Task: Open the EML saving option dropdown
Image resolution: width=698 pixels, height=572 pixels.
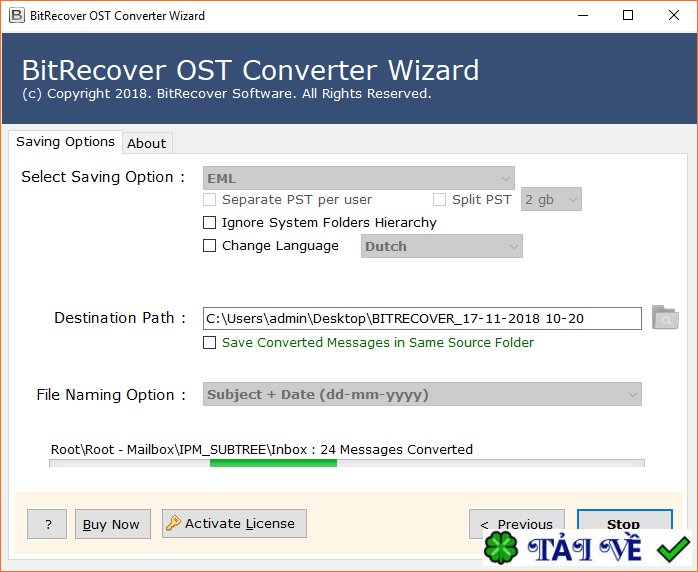Action: (x=359, y=178)
